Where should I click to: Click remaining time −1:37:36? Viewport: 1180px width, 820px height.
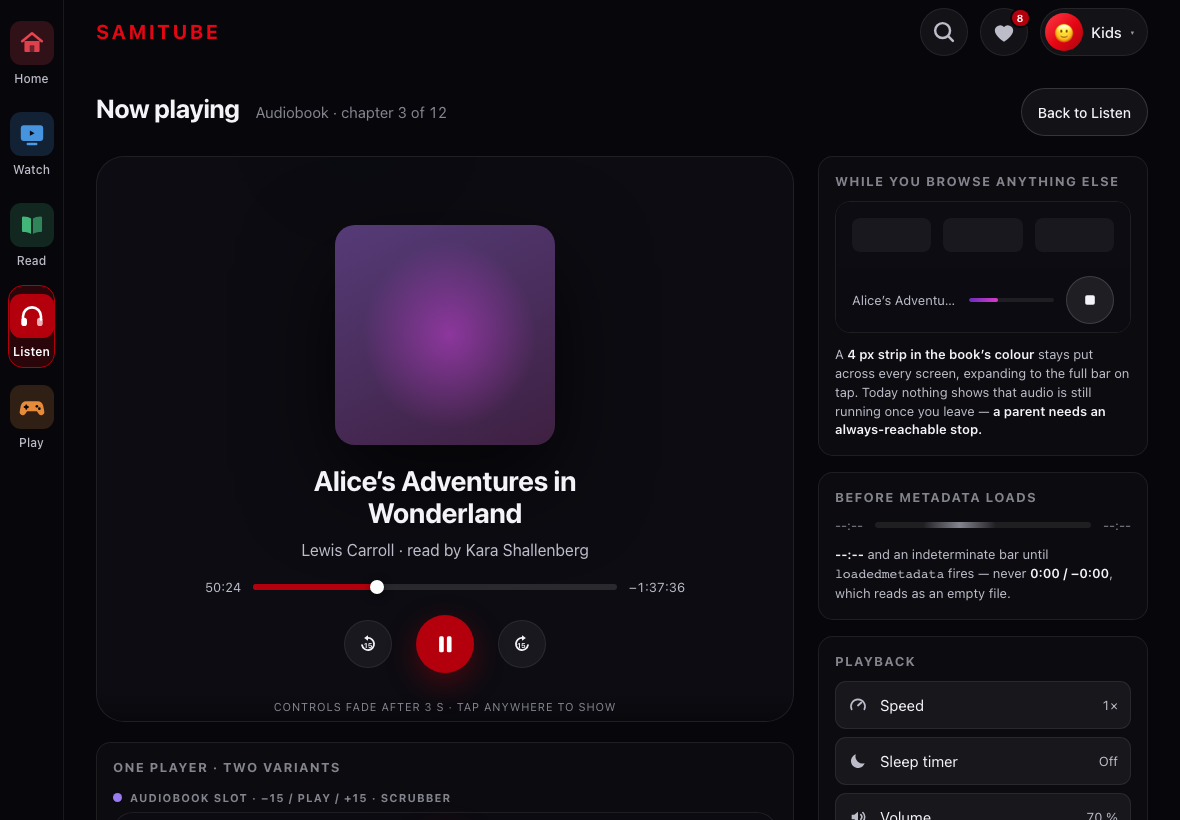click(x=657, y=588)
